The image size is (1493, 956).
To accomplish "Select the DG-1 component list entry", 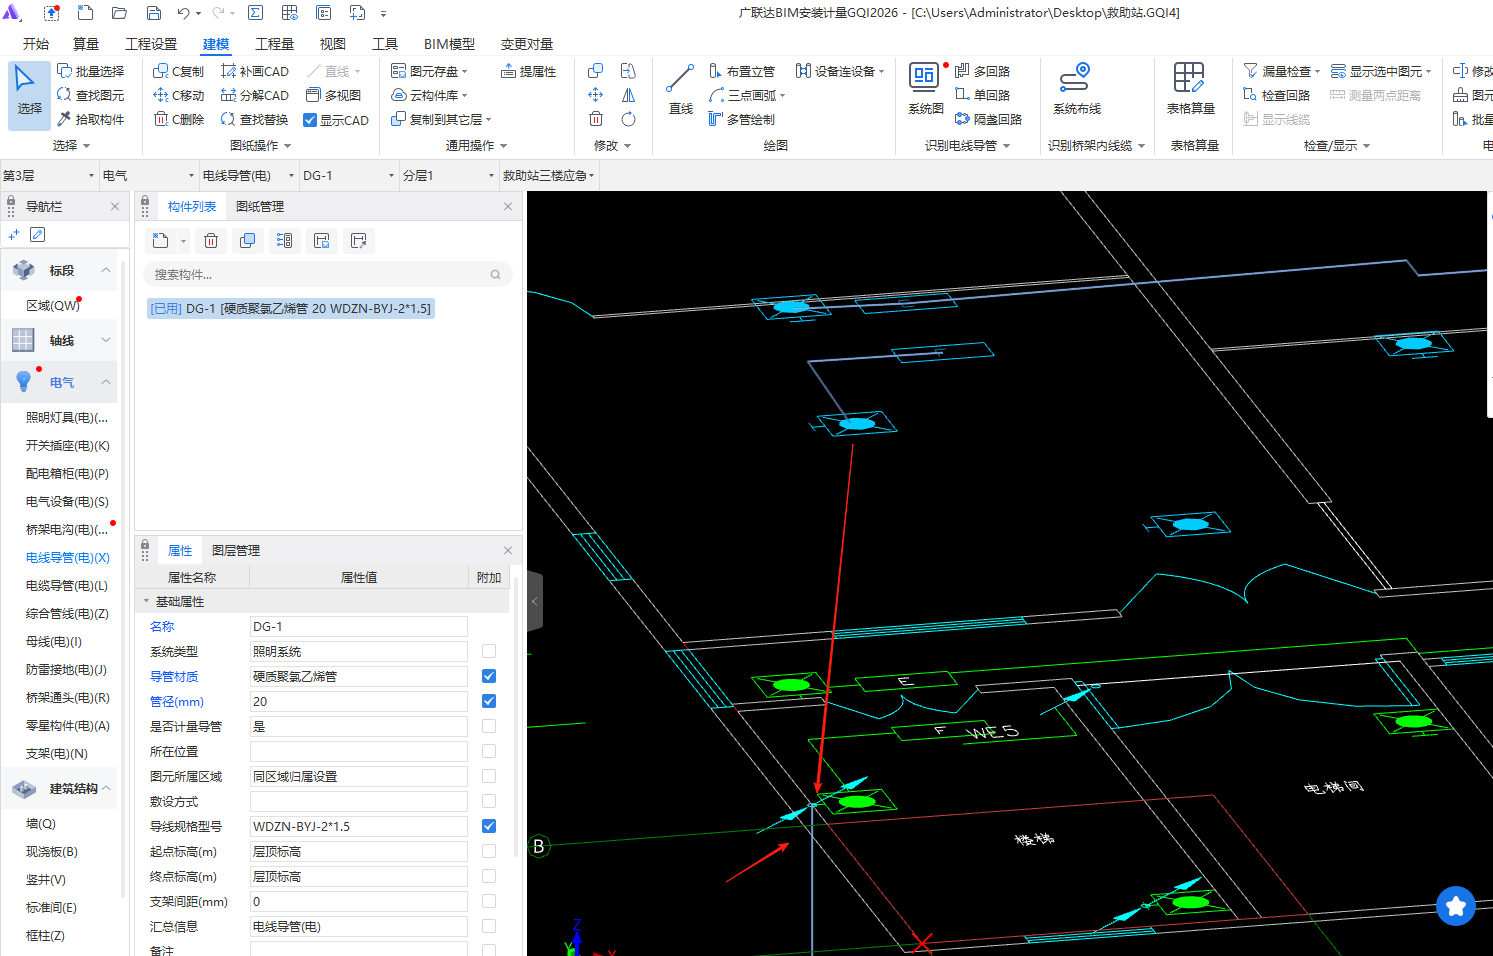I will coord(290,308).
